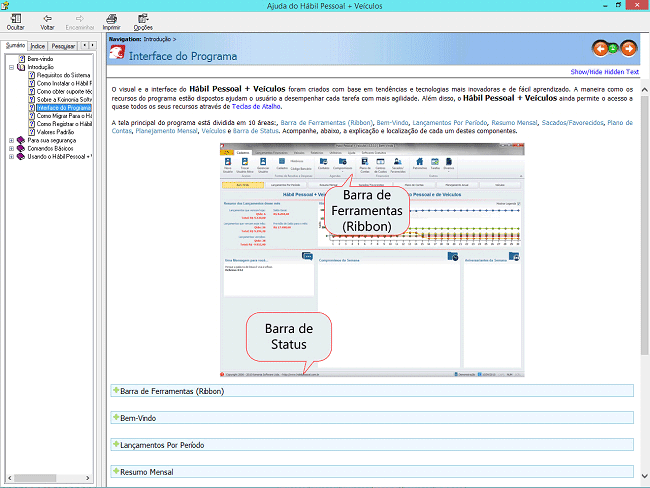Collapse the Introdução tree node
The height and width of the screenshot is (488, 650).
tap(12, 67)
